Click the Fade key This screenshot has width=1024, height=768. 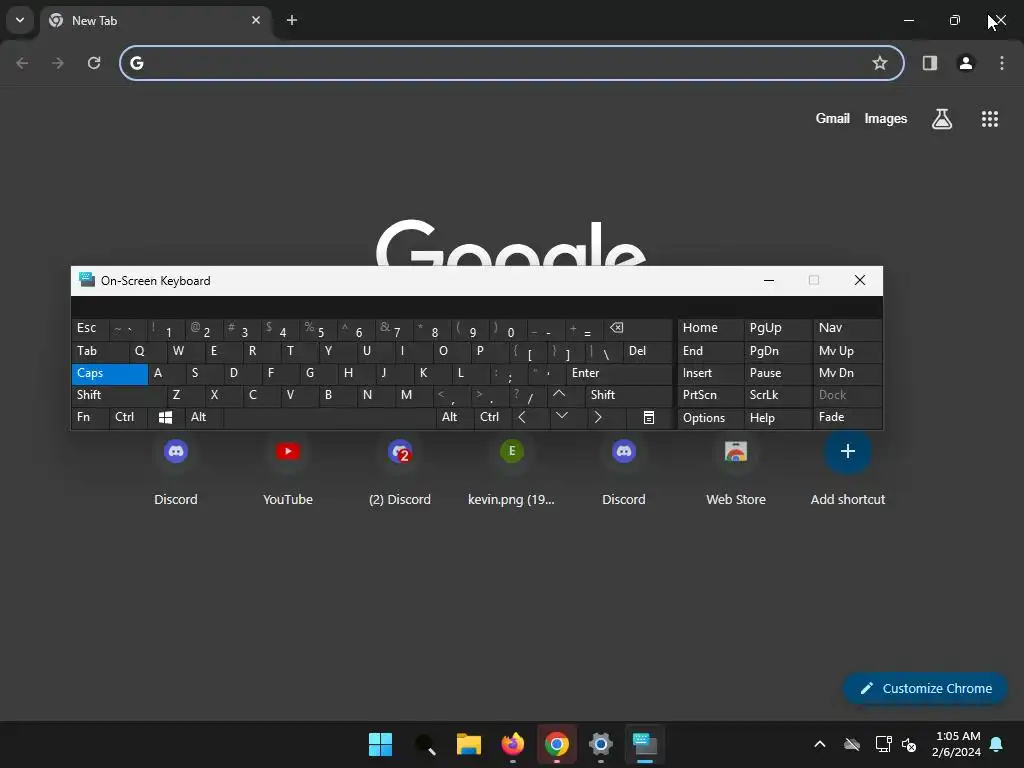847,417
